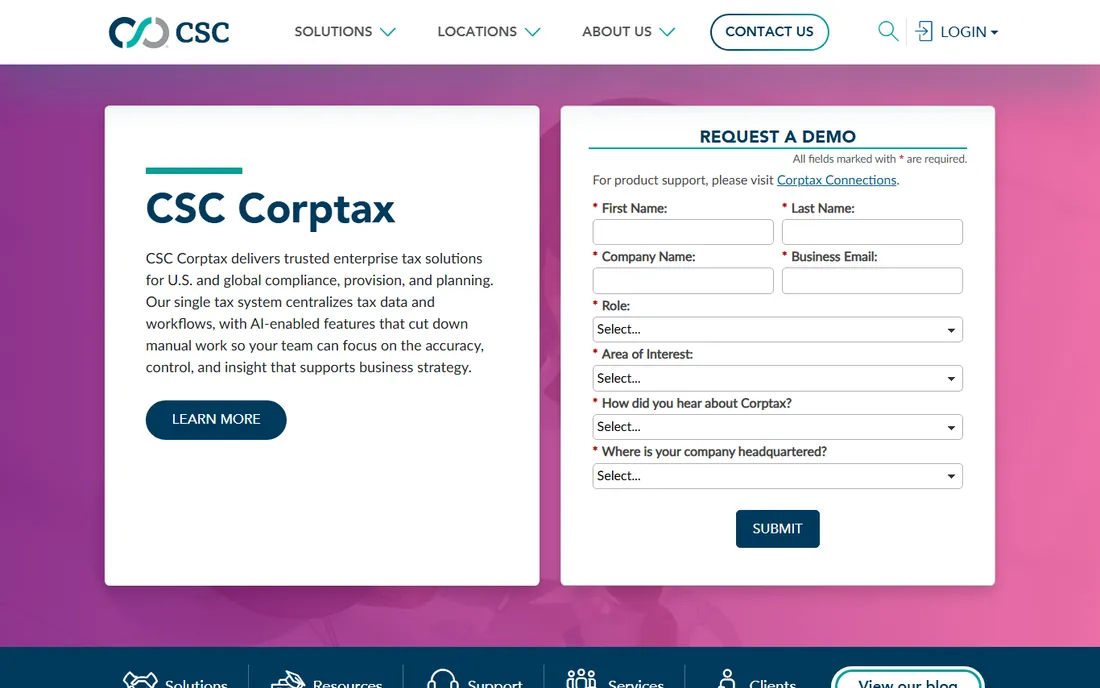Open the How did you hear dropdown
Viewport: 1100px width, 688px height.
tap(777, 427)
